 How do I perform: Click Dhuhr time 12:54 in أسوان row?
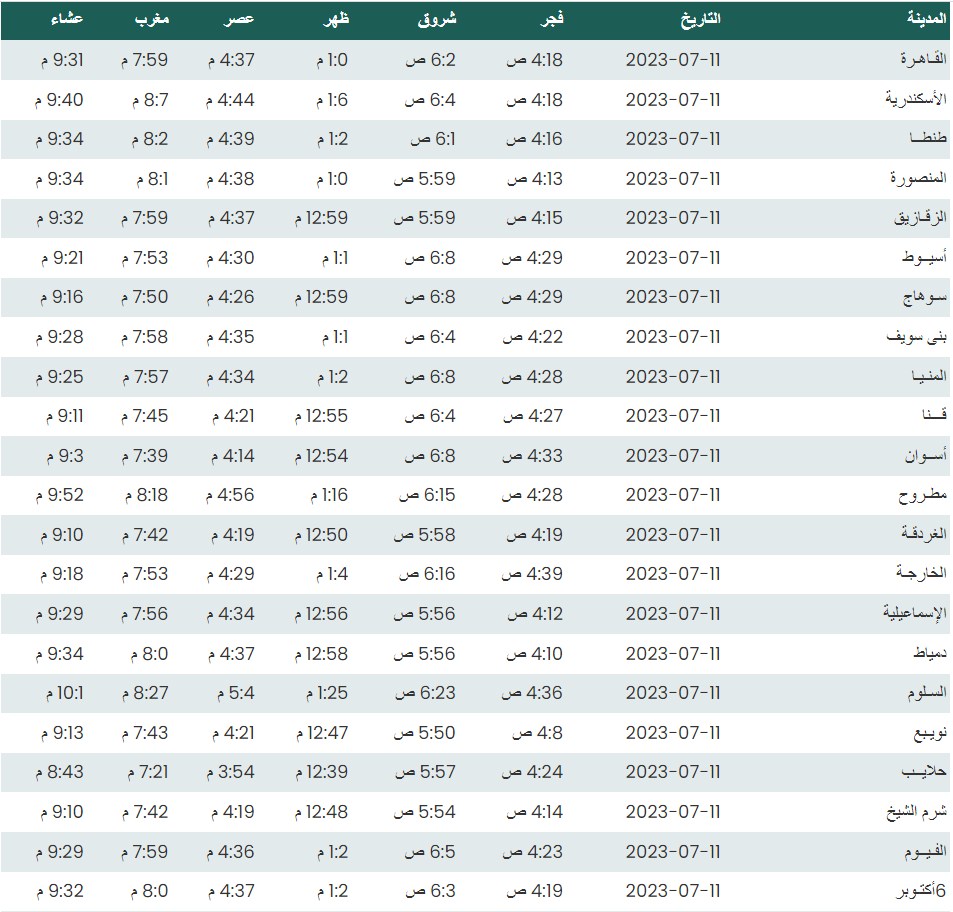(321, 456)
